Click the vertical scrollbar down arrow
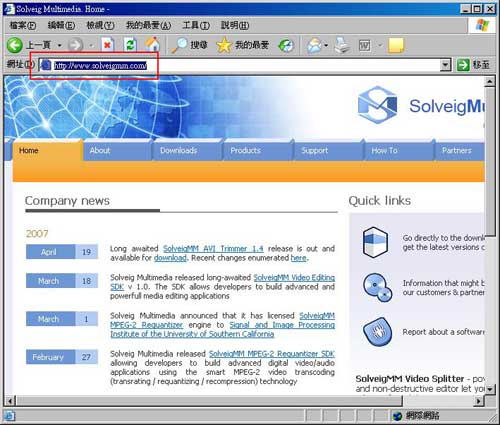Image resolution: width=500 pixels, height=425 pixels. [x=490, y=389]
